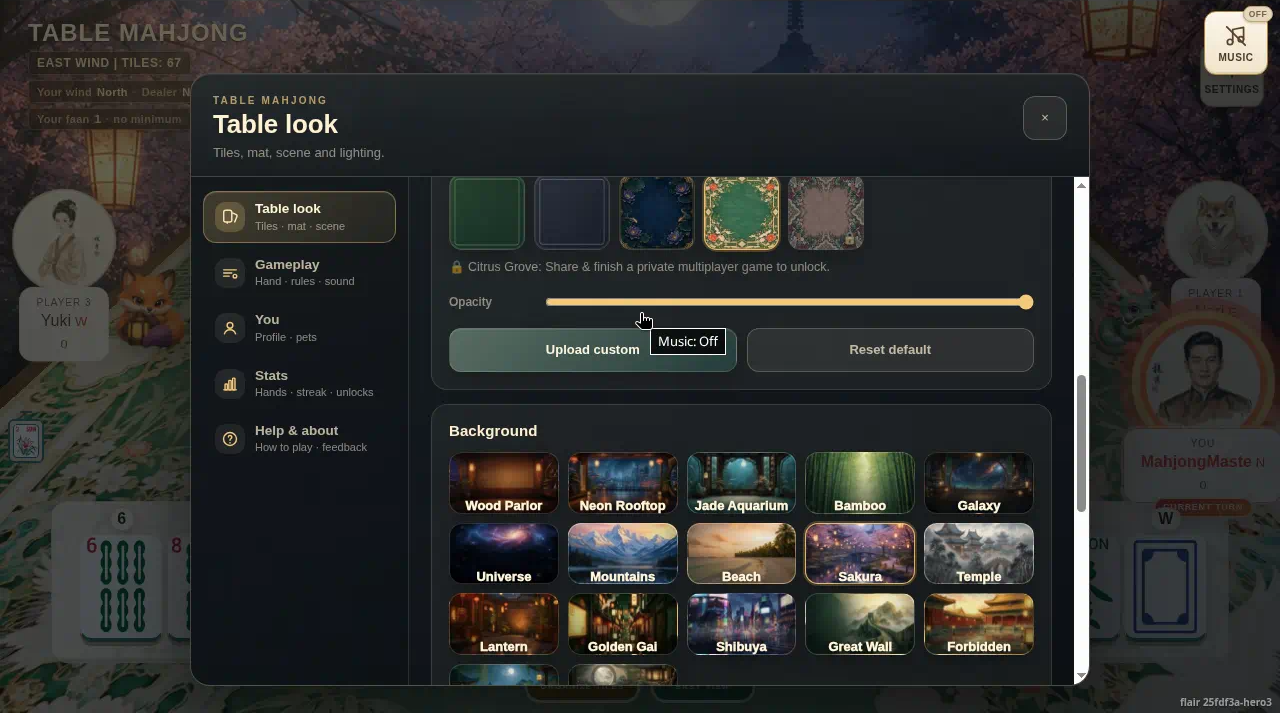
Task: Click the Opacity slider handle
Action: click(1026, 302)
